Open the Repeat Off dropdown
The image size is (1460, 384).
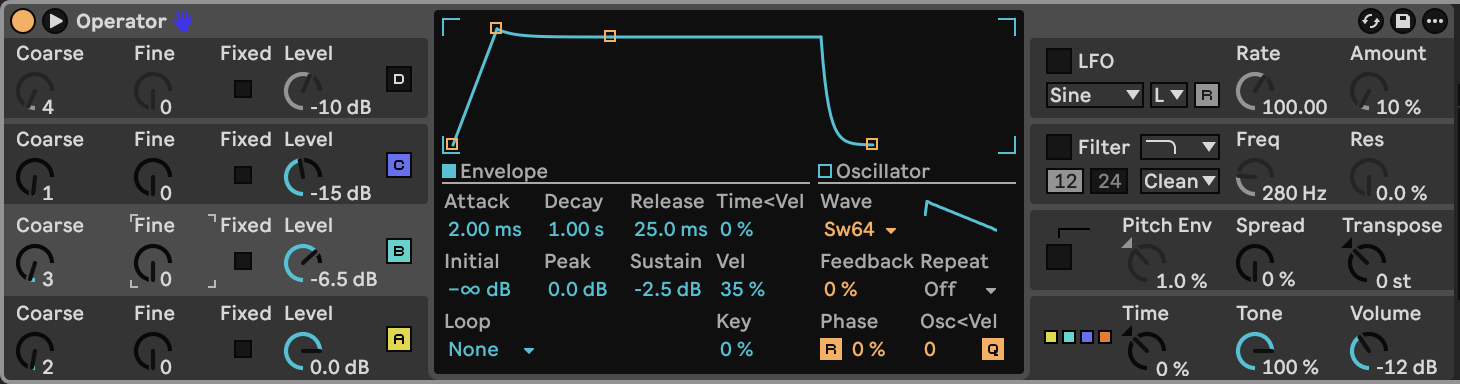960,289
